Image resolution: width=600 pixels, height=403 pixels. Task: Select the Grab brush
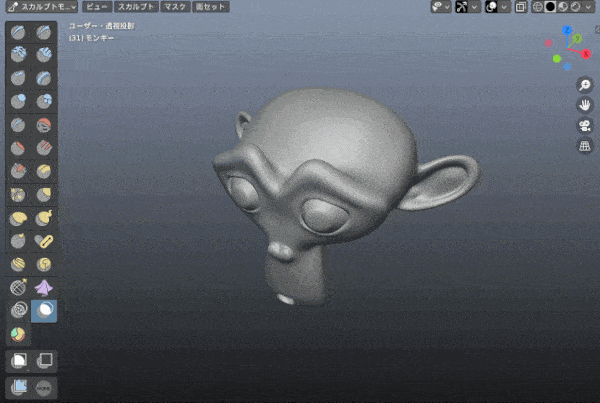pos(44,195)
